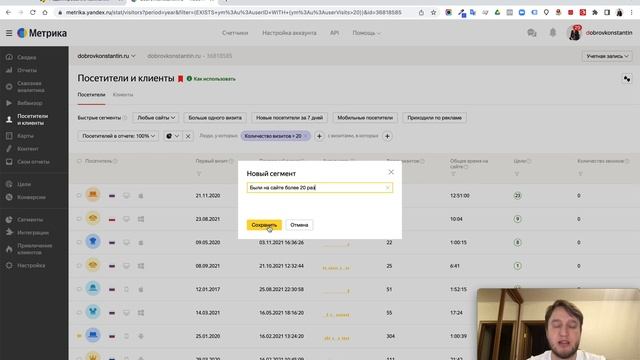Open Интеграции in the sidebar
The image size is (640, 360).
click(33, 233)
